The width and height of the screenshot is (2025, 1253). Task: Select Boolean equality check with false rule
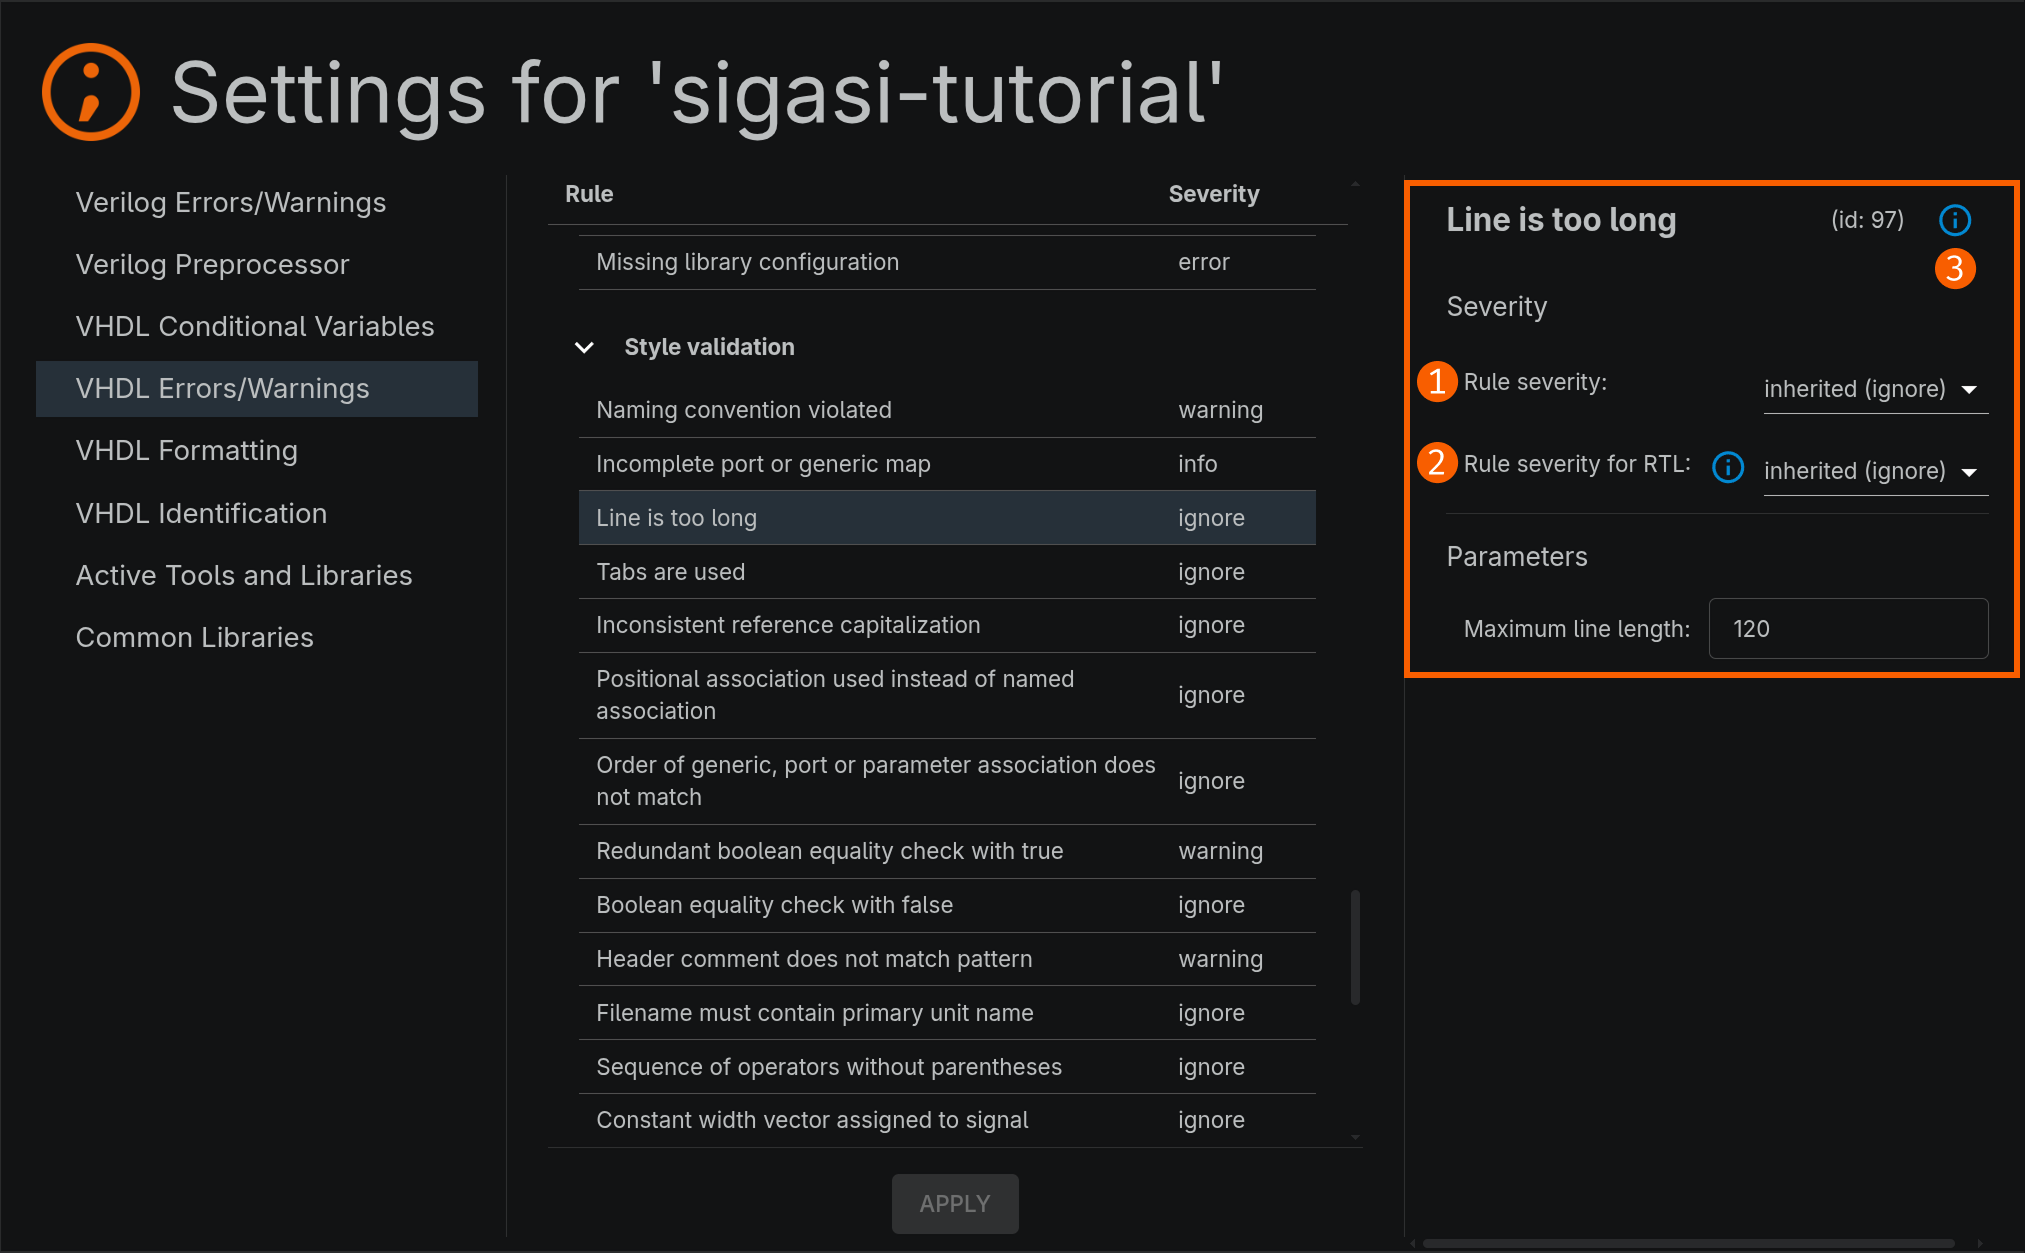point(947,905)
